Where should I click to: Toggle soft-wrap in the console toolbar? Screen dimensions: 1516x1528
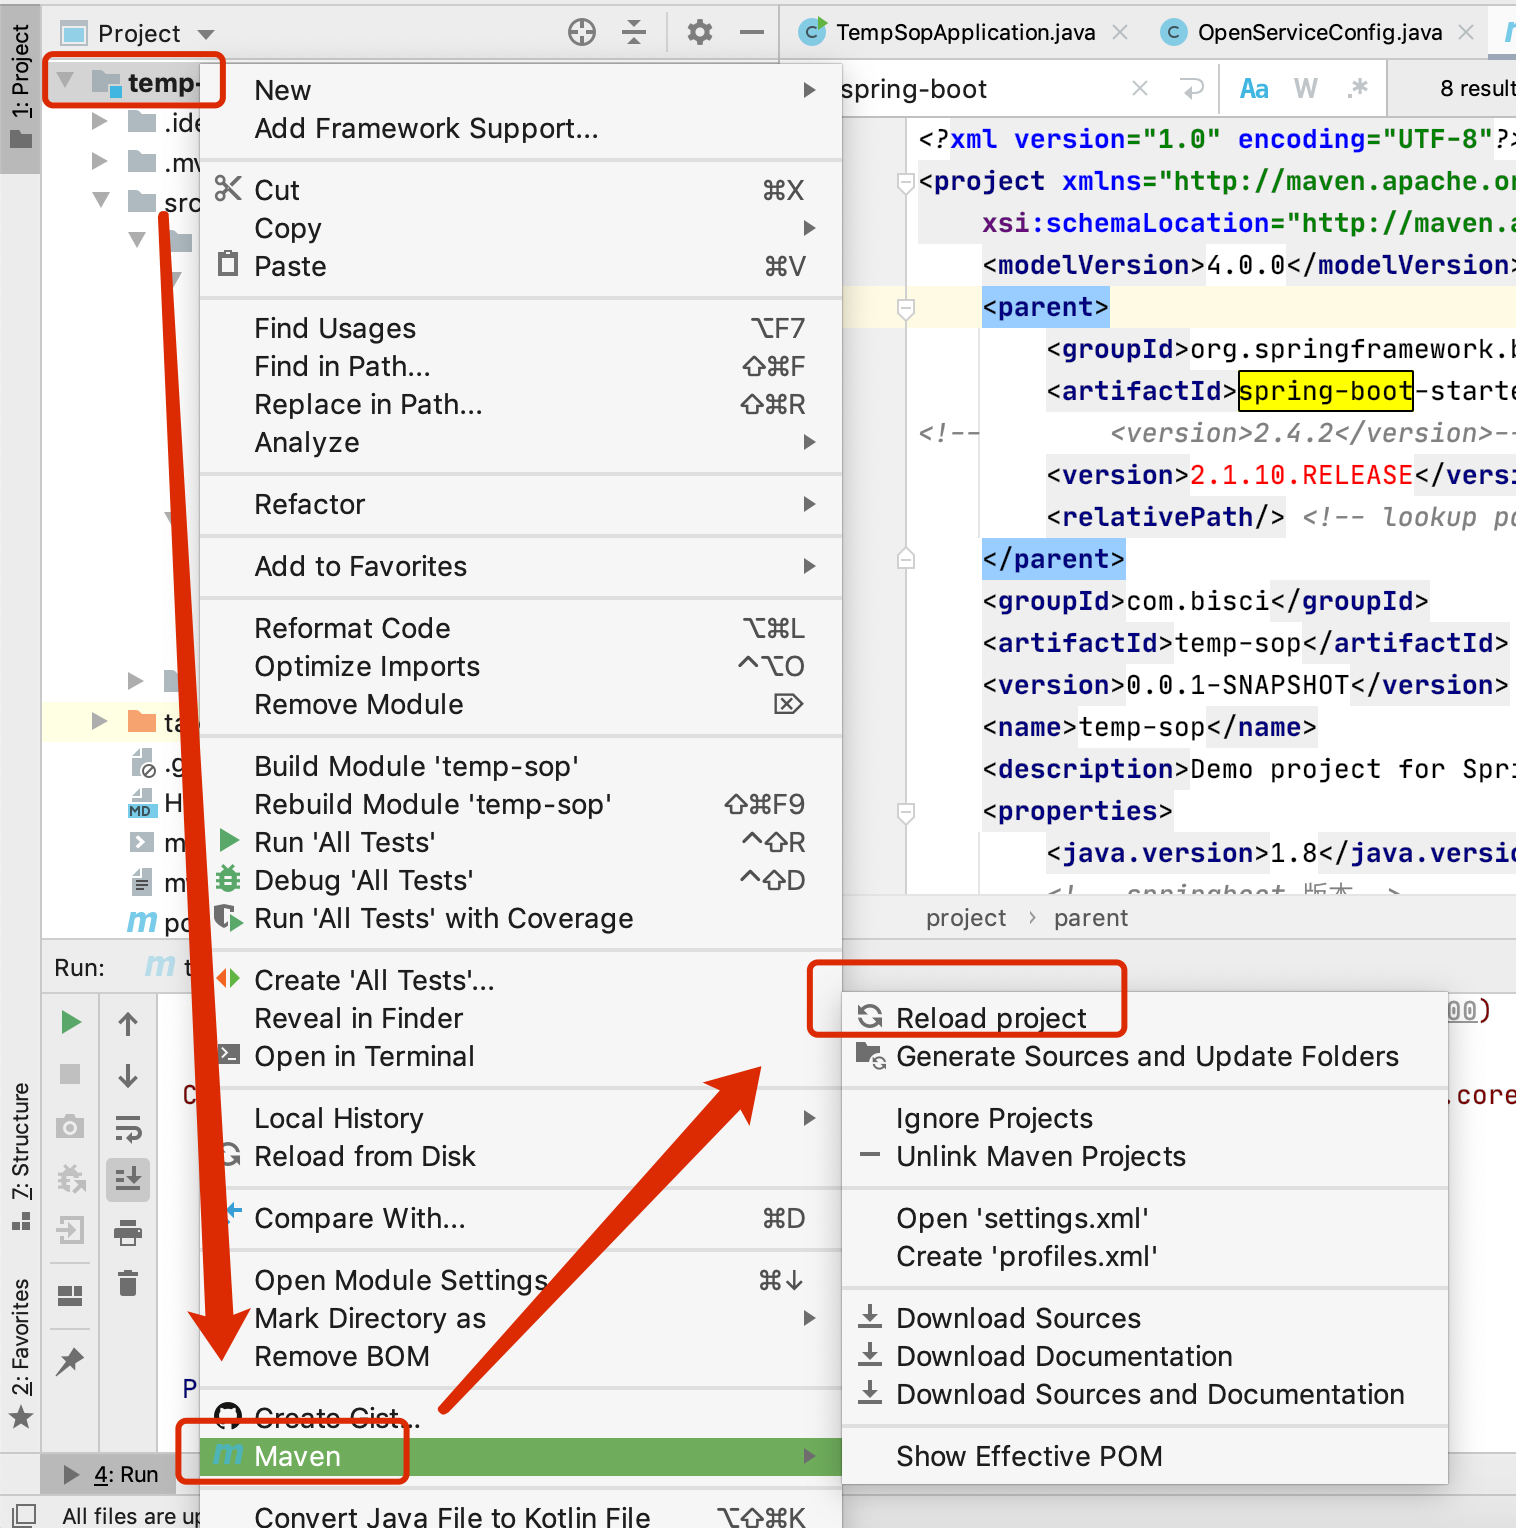[128, 1127]
